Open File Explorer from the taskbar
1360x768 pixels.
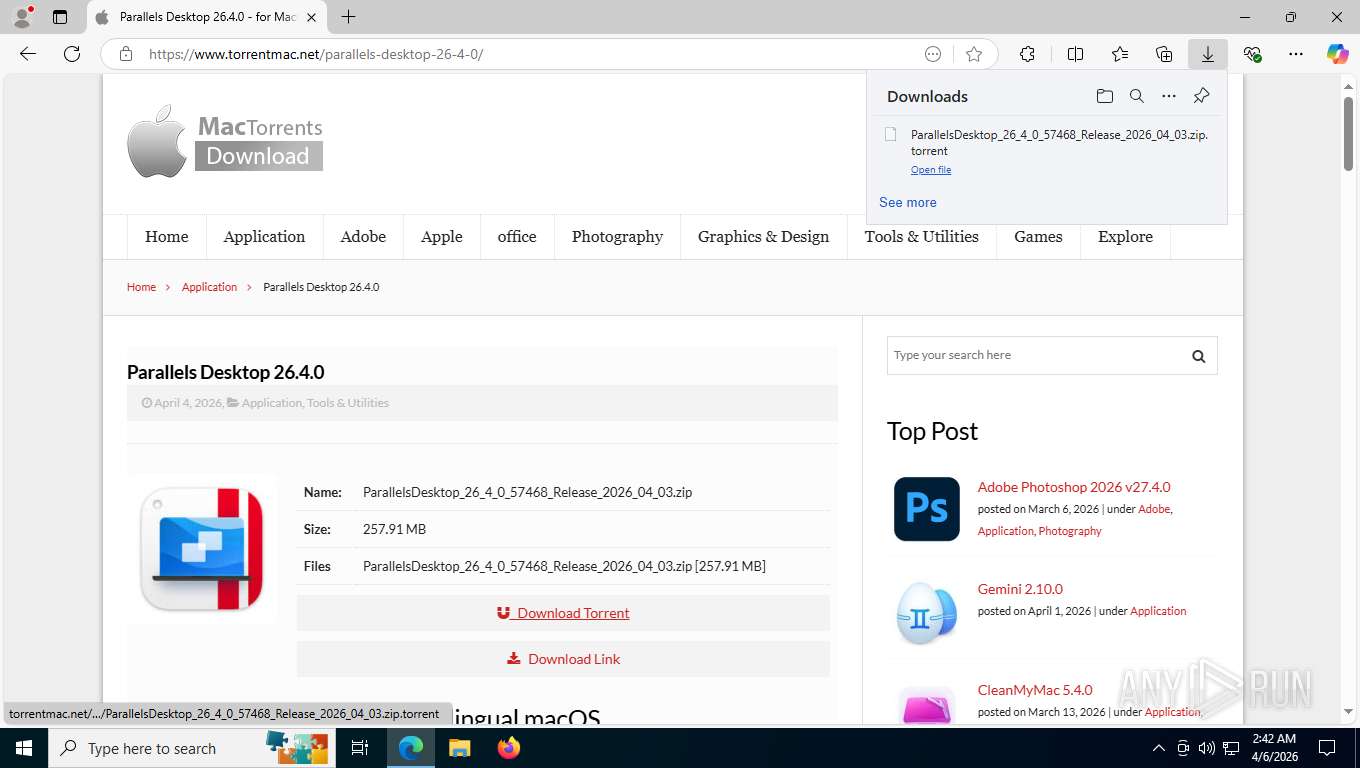459,748
